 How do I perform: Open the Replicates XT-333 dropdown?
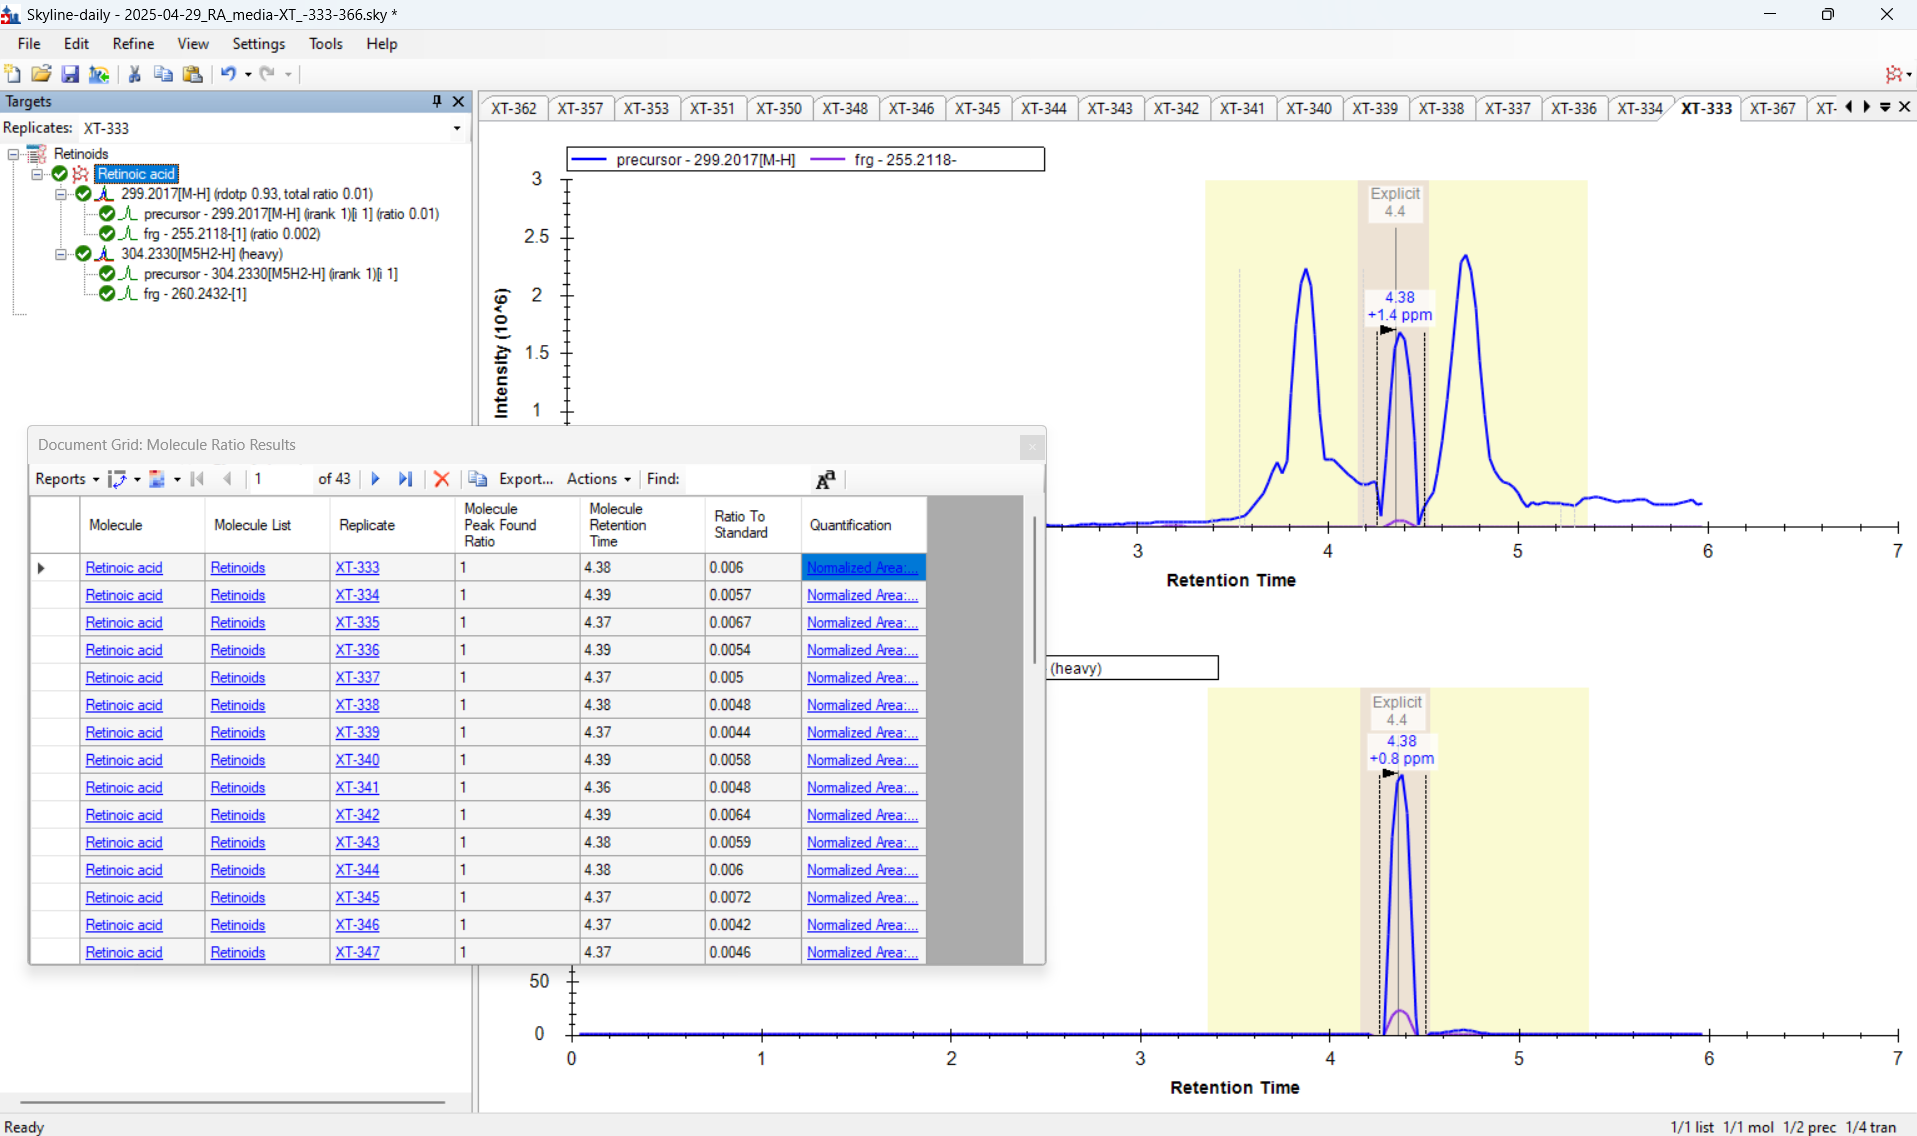point(457,128)
